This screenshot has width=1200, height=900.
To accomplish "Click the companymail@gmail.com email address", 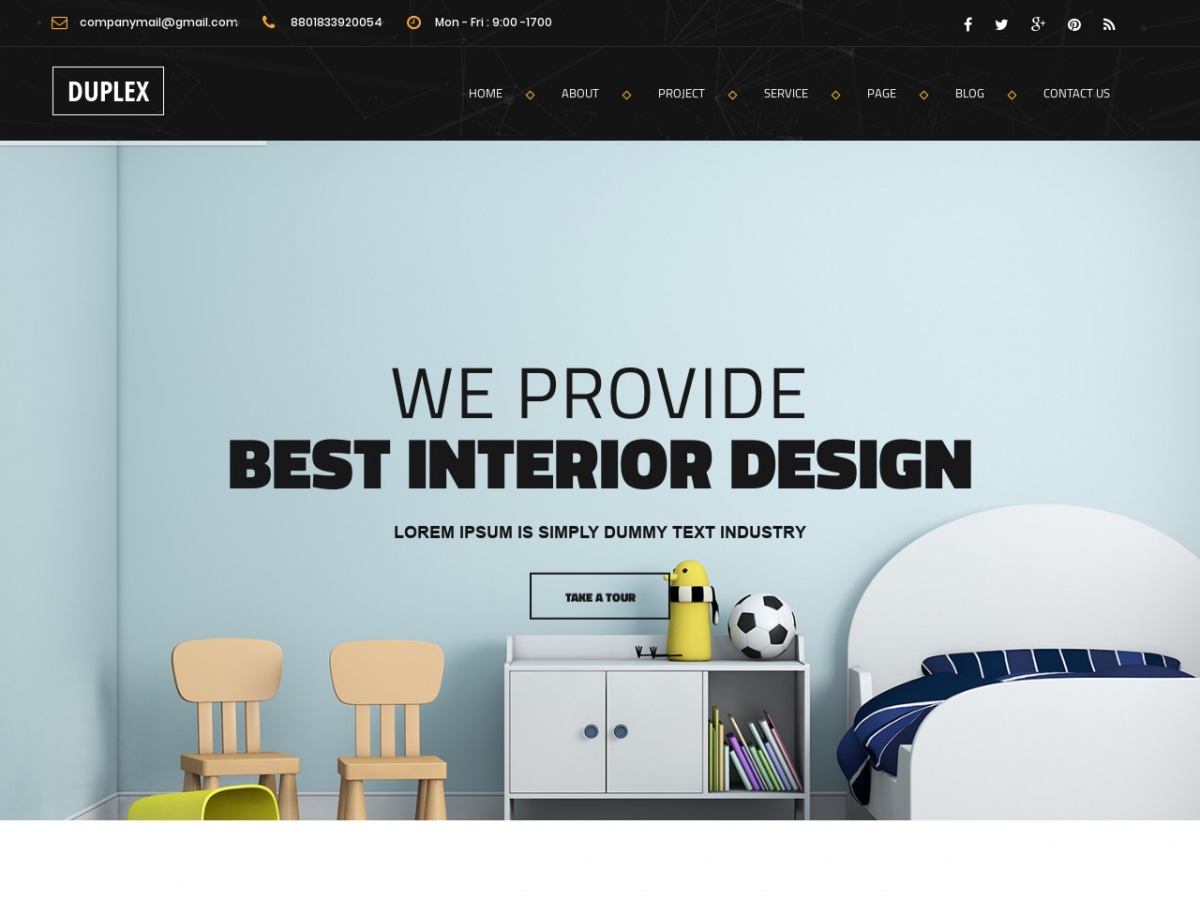I will (158, 22).
